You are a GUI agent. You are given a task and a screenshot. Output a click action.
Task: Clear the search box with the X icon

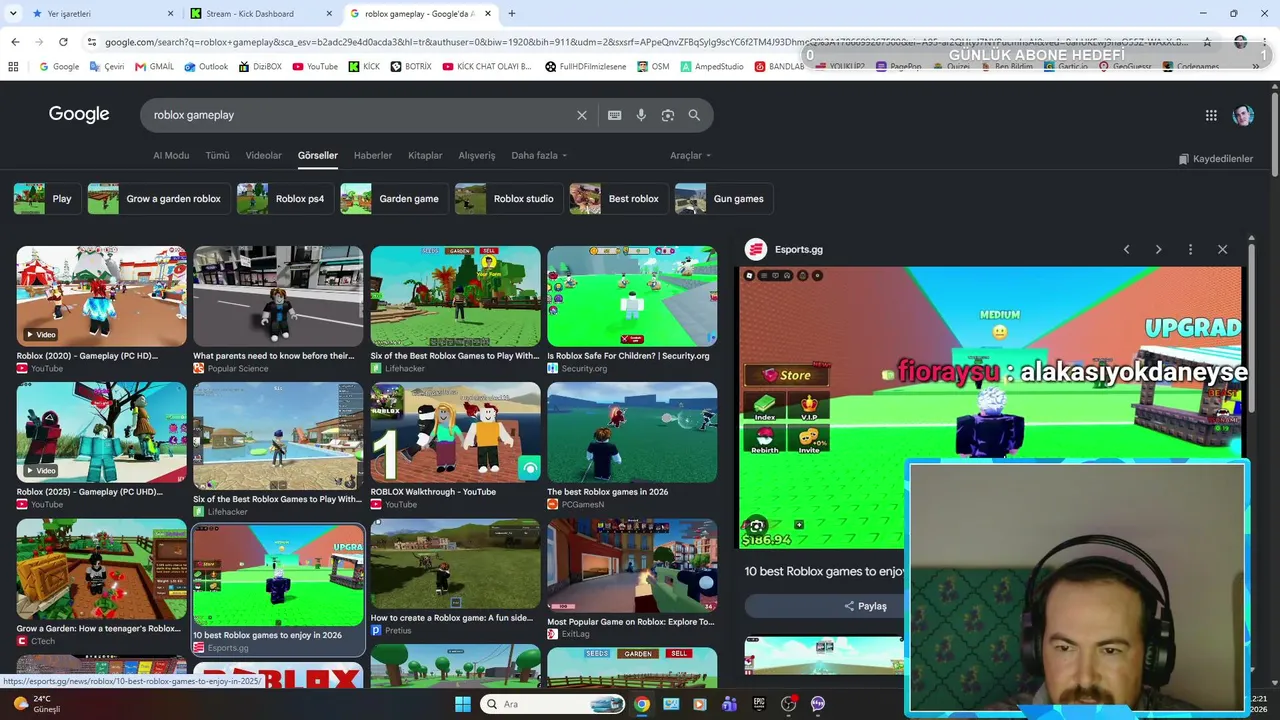coord(582,115)
